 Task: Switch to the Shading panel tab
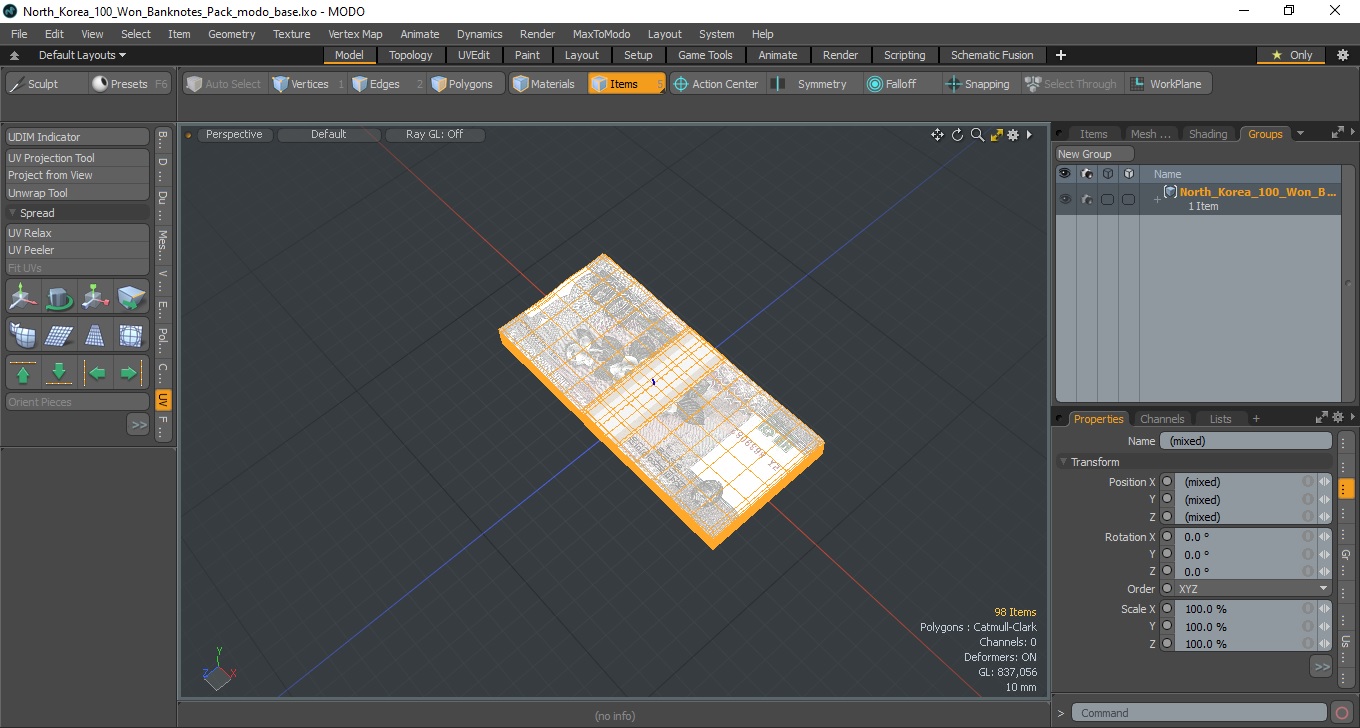click(x=1208, y=134)
